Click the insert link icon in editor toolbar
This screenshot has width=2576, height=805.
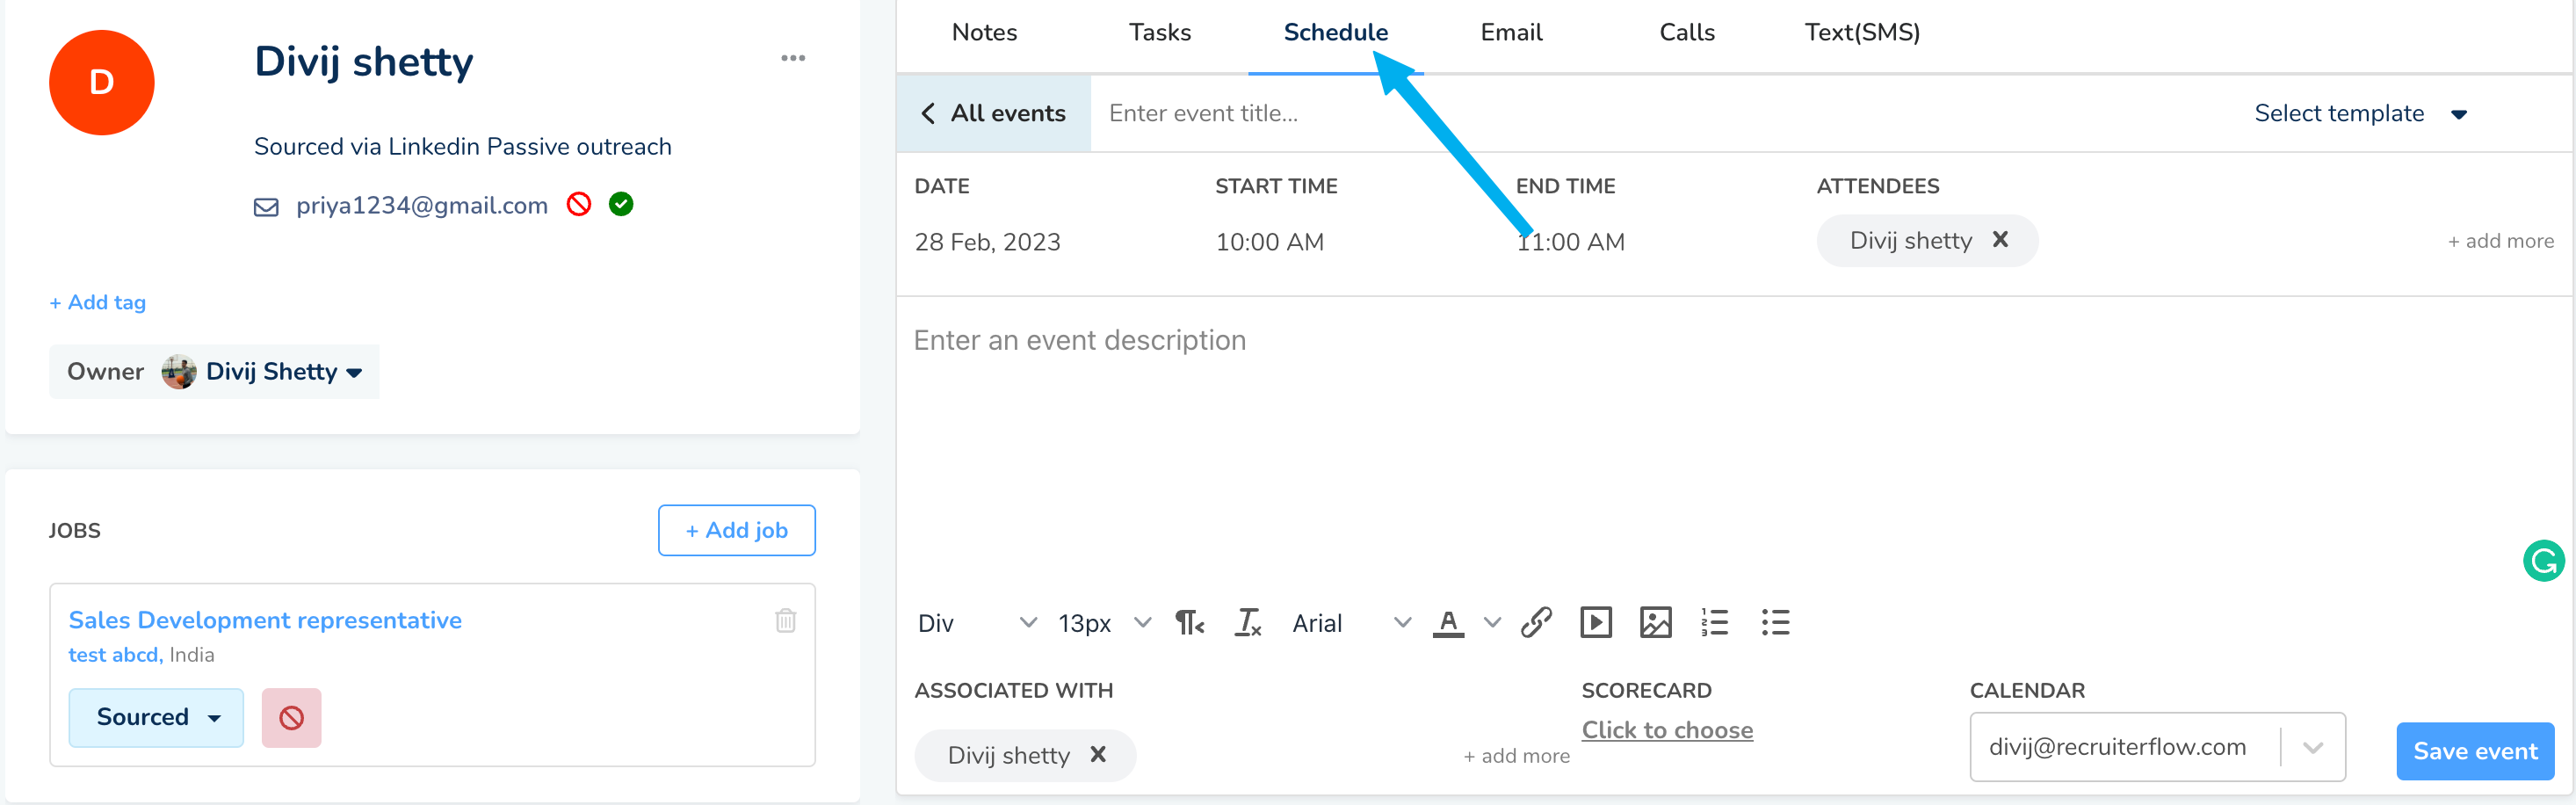(1536, 622)
